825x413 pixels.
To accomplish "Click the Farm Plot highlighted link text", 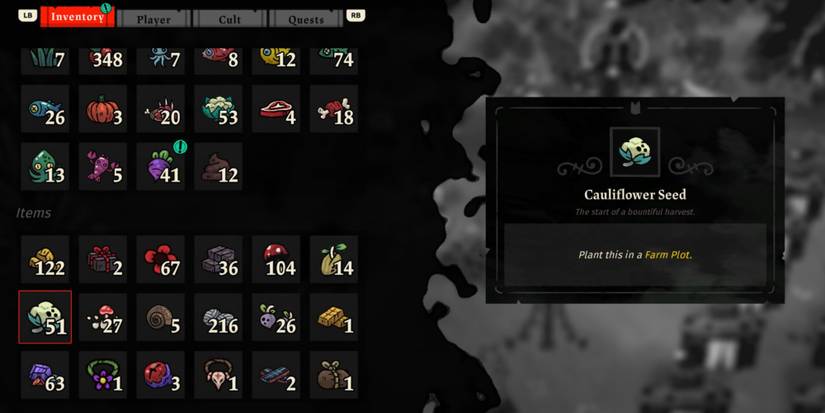I will (667, 255).
